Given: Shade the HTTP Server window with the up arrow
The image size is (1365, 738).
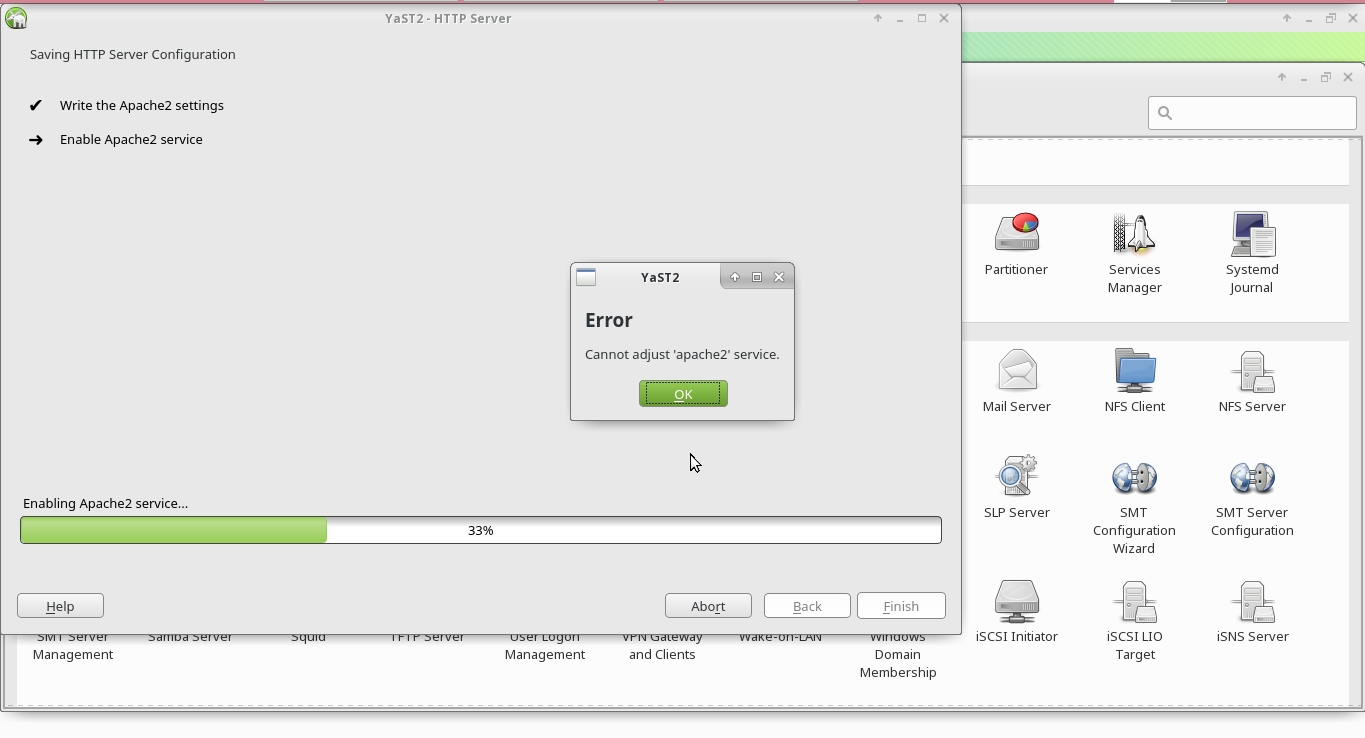Looking at the screenshot, I should (x=878, y=18).
